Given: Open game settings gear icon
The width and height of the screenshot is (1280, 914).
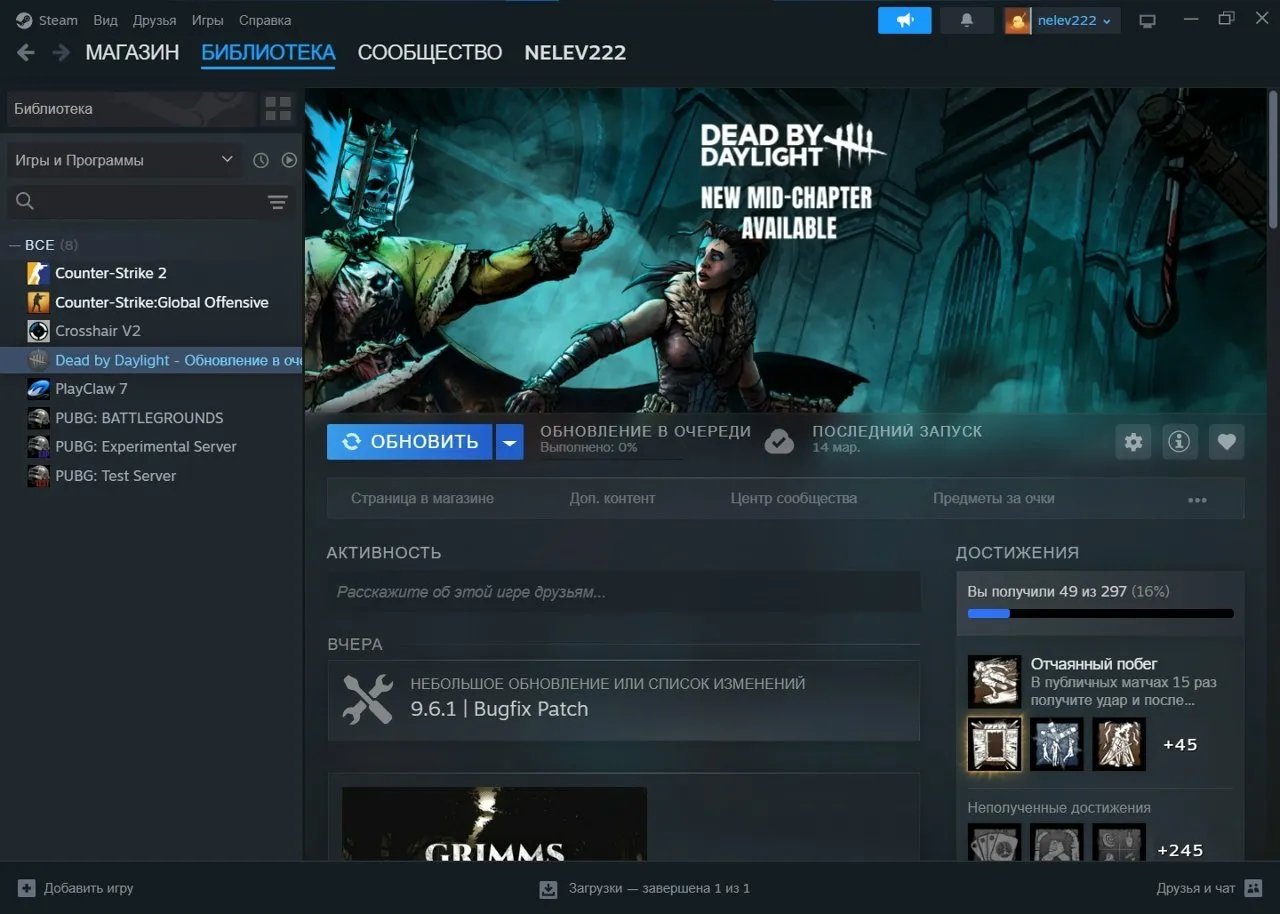Looking at the screenshot, I should click(1133, 442).
